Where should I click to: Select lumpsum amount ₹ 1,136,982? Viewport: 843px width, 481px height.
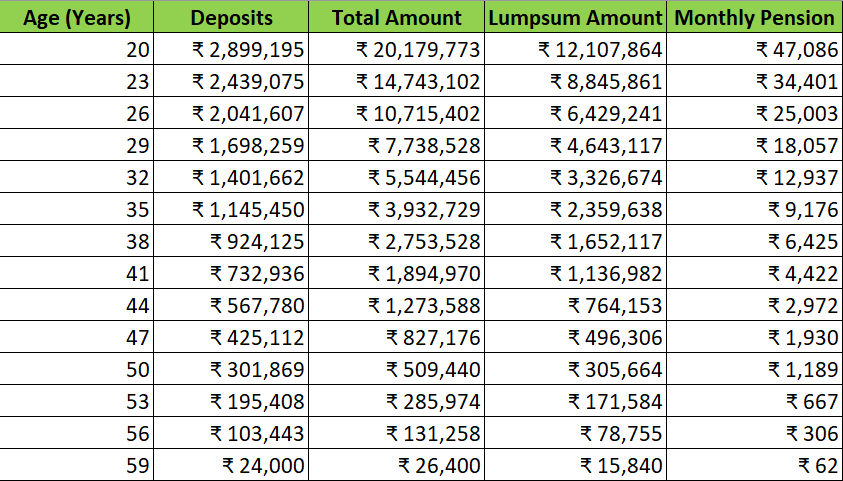(606, 274)
